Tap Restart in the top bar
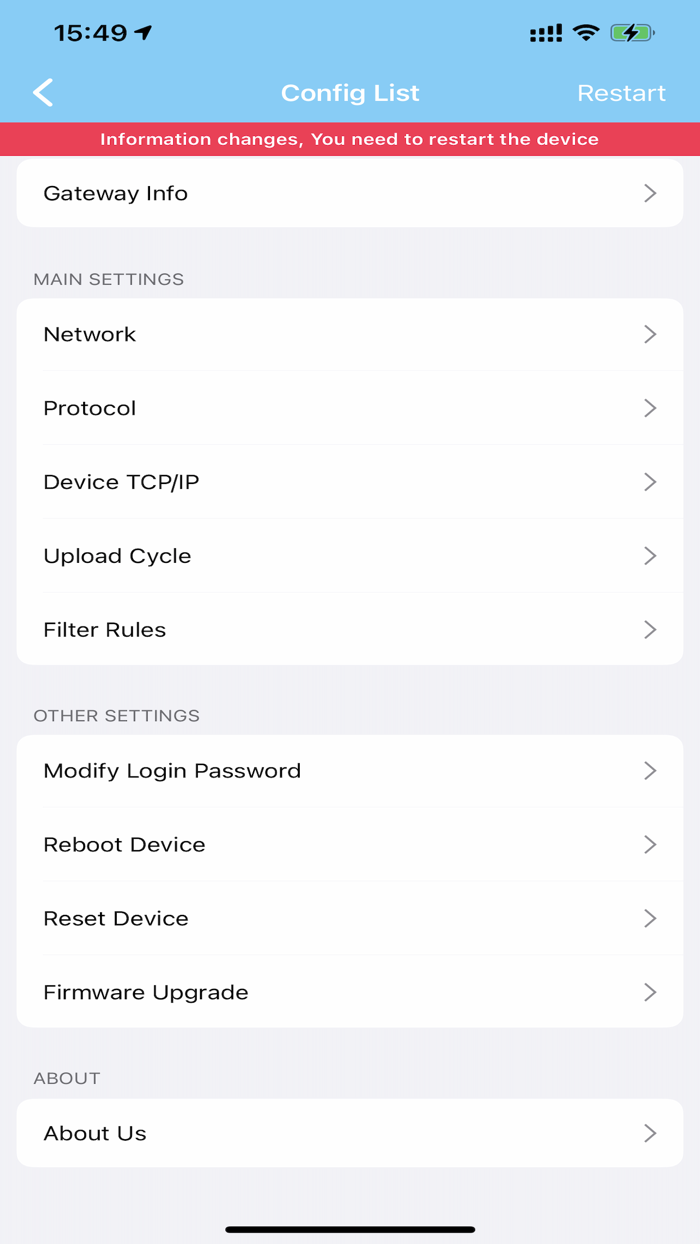 click(x=621, y=92)
